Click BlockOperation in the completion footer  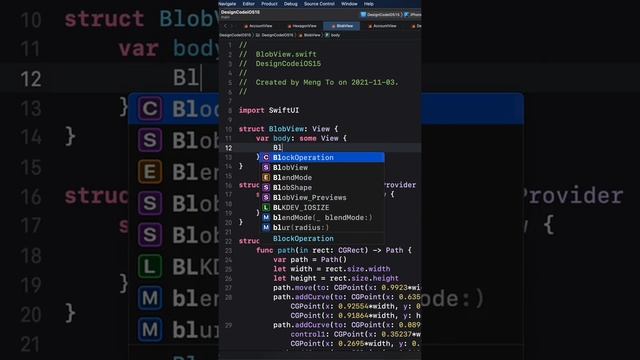(x=303, y=239)
